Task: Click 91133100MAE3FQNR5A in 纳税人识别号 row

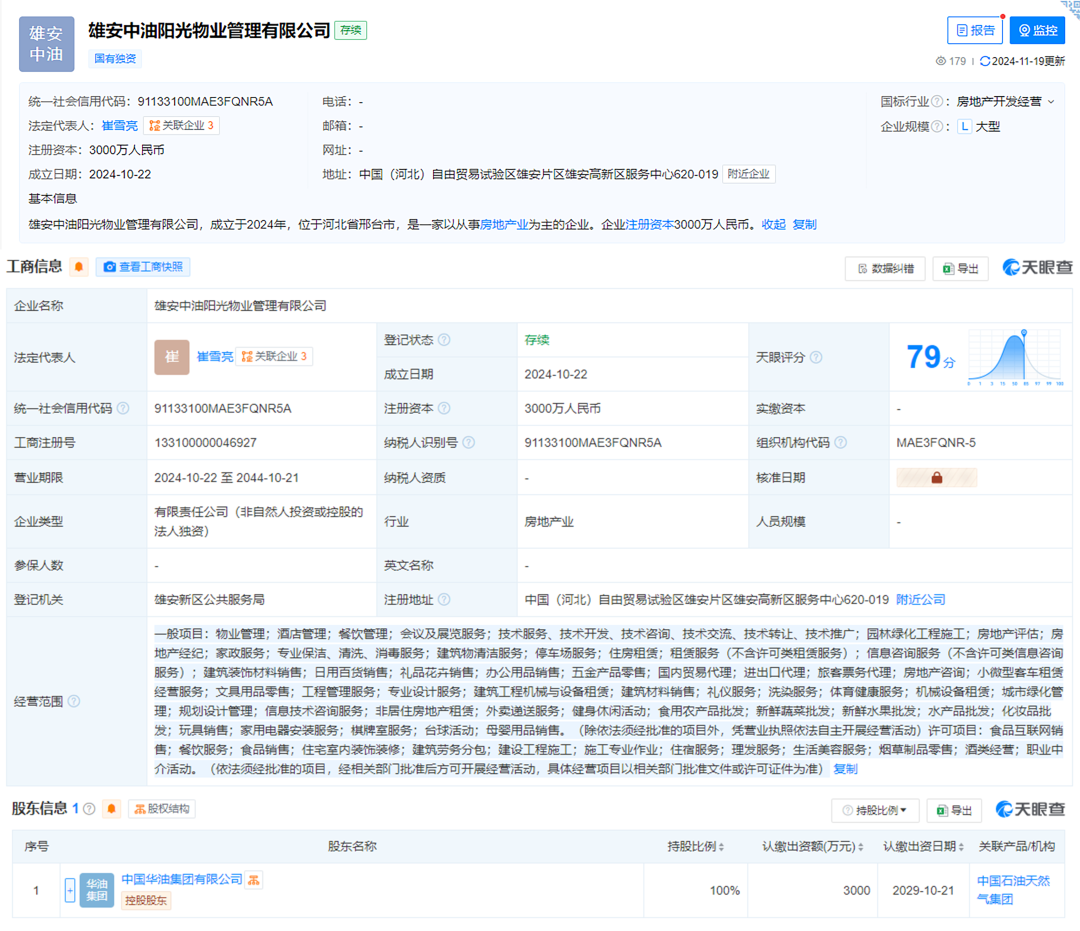Action: [x=592, y=443]
